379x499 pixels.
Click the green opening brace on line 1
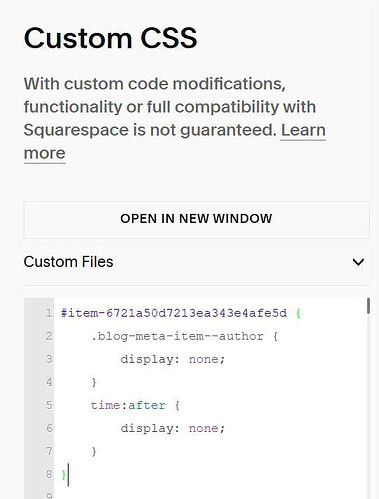(298, 313)
